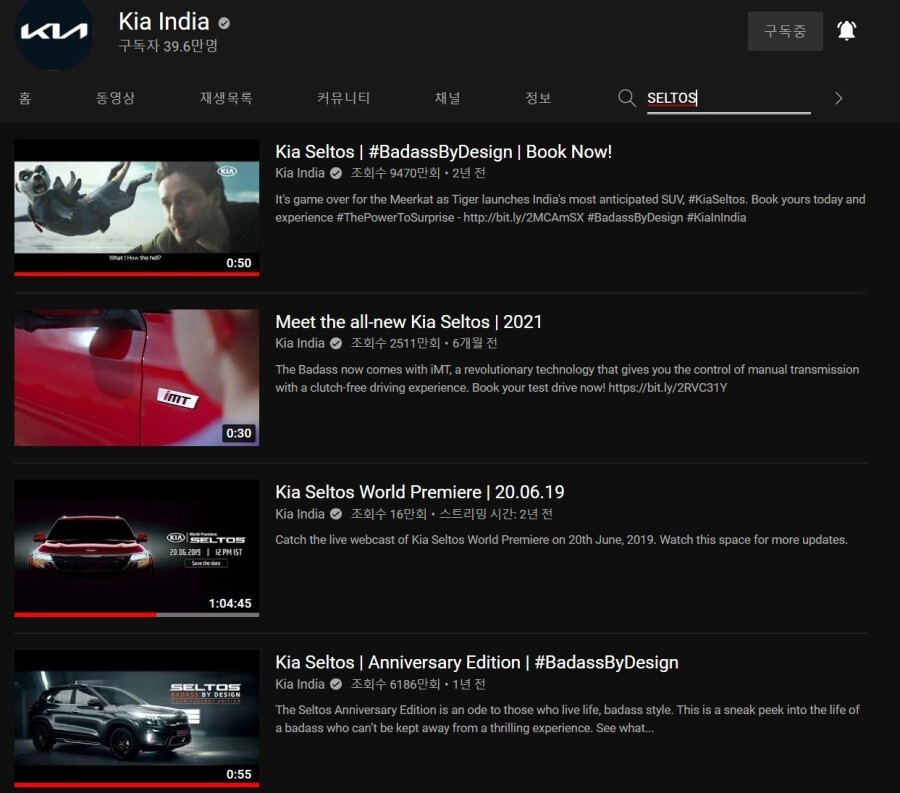Click description starting 'It's game over for the Meerkat'

(570, 208)
